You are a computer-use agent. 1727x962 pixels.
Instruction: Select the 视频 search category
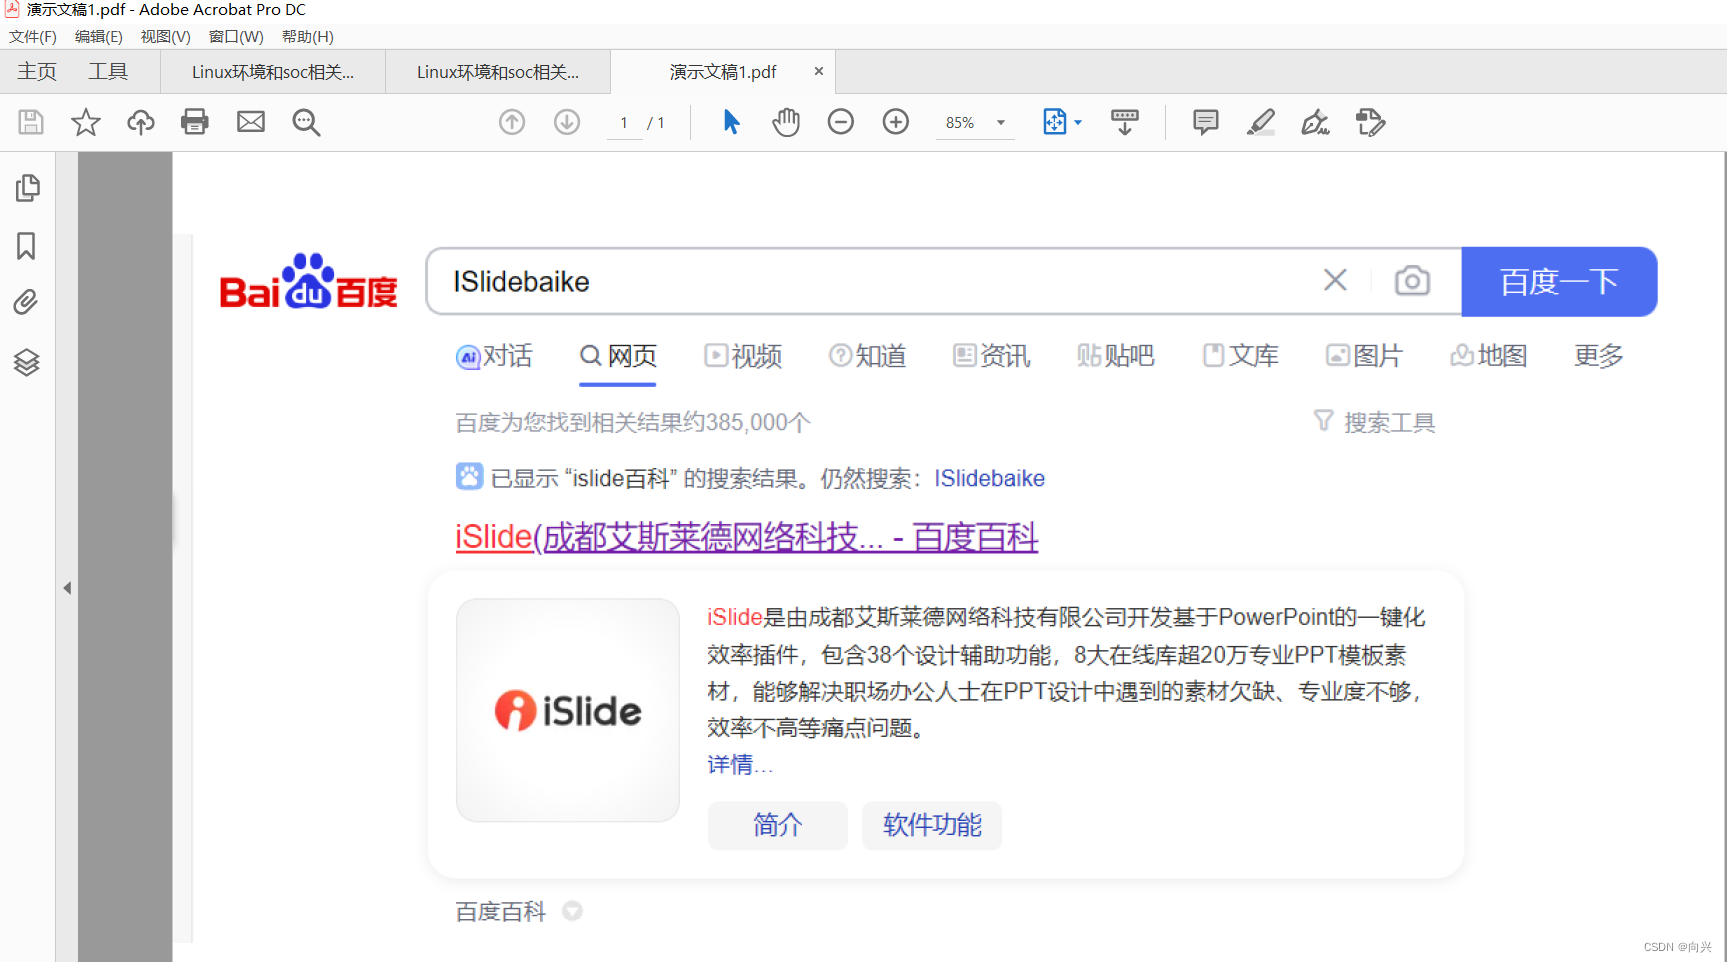743,356
